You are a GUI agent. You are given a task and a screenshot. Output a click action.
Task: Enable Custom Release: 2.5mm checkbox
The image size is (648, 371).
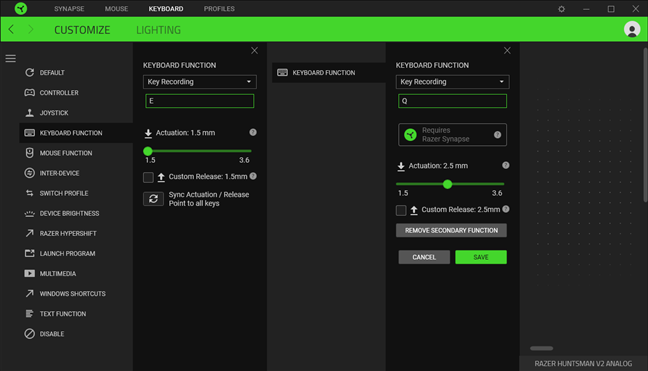point(401,210)
